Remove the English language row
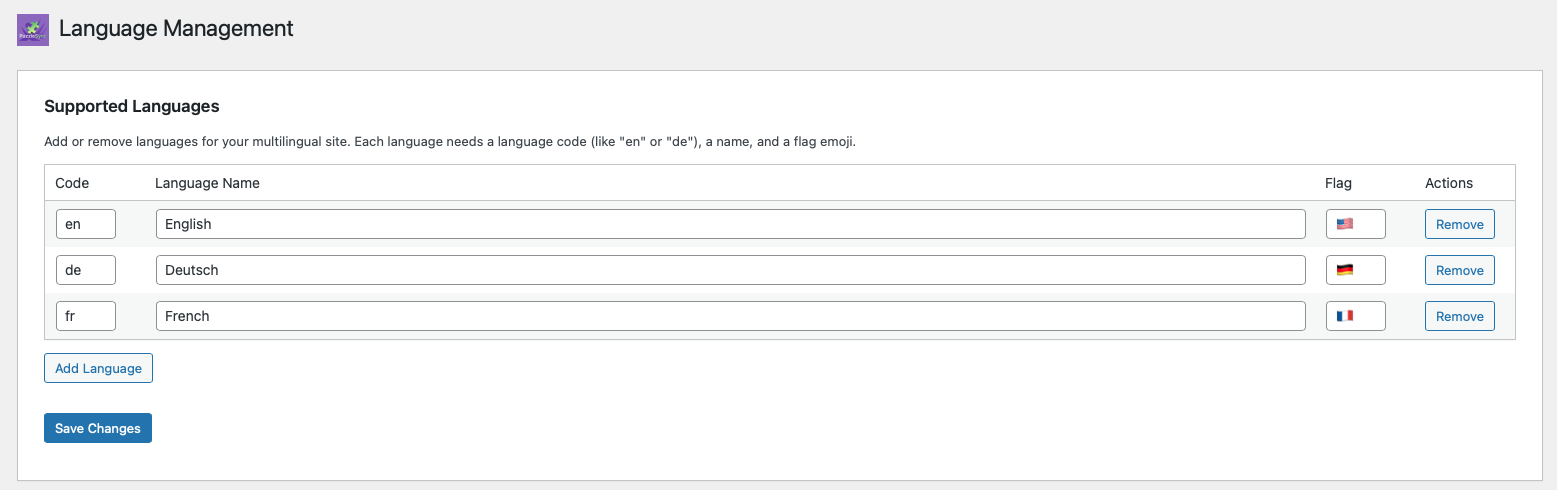 pyautogui.click(x=1460, y=224)
